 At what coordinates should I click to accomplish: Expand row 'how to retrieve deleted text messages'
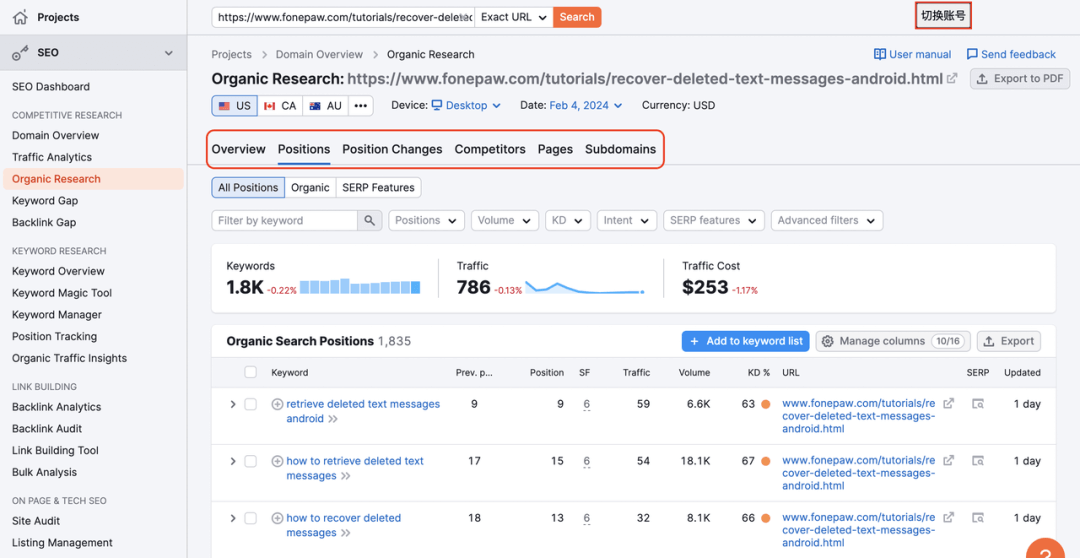[x=233, y=461]
